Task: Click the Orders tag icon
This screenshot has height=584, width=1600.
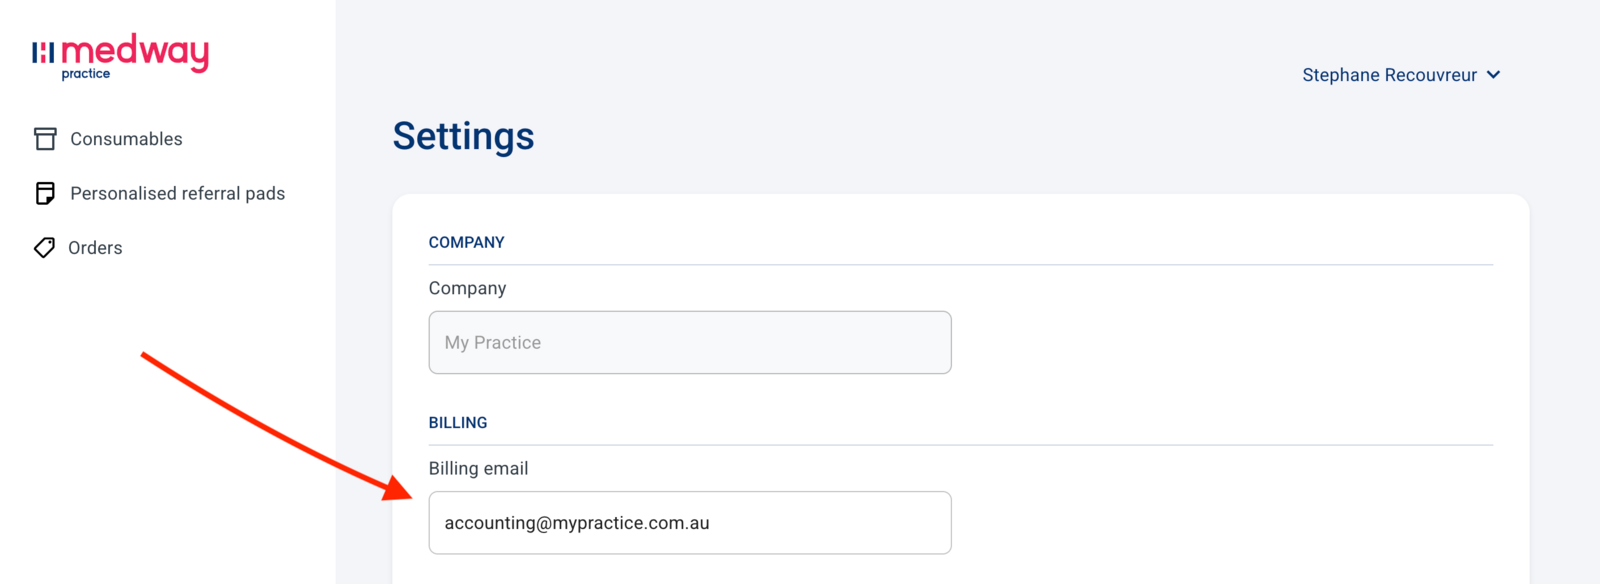Action: [44, 247]
